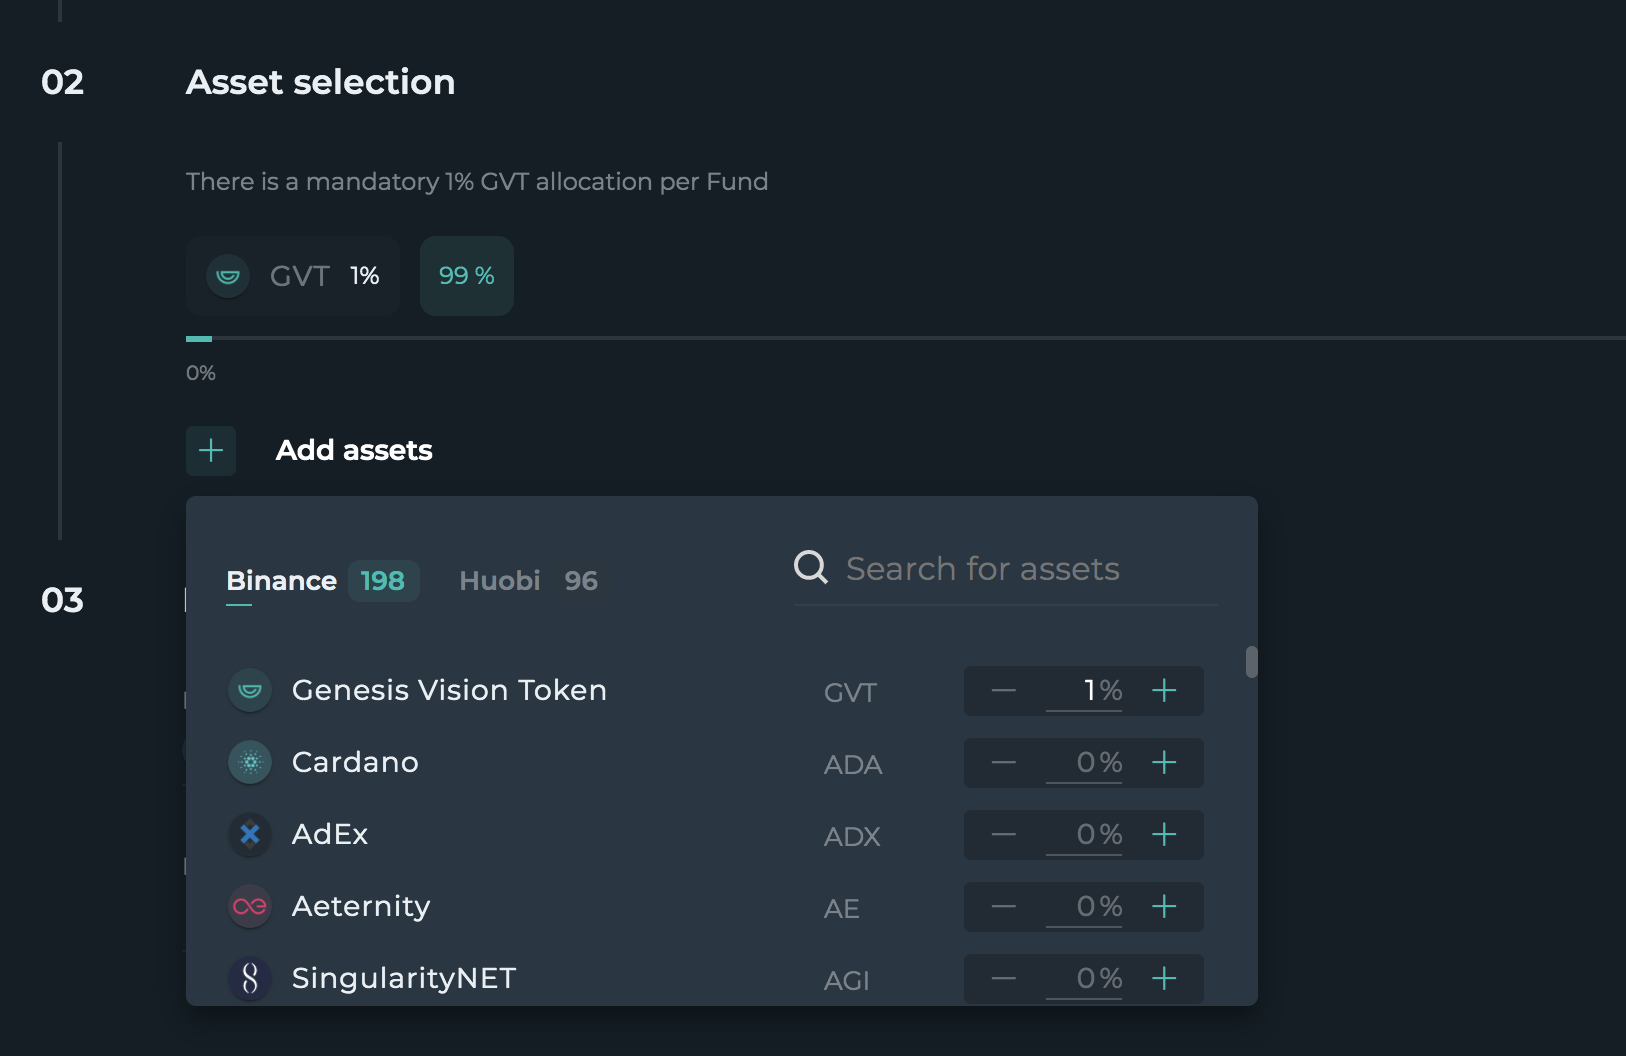Click the Aeternity coin icon
Image resolution: width=1626 pixels, height=1056 pixels.
point(250,906)
